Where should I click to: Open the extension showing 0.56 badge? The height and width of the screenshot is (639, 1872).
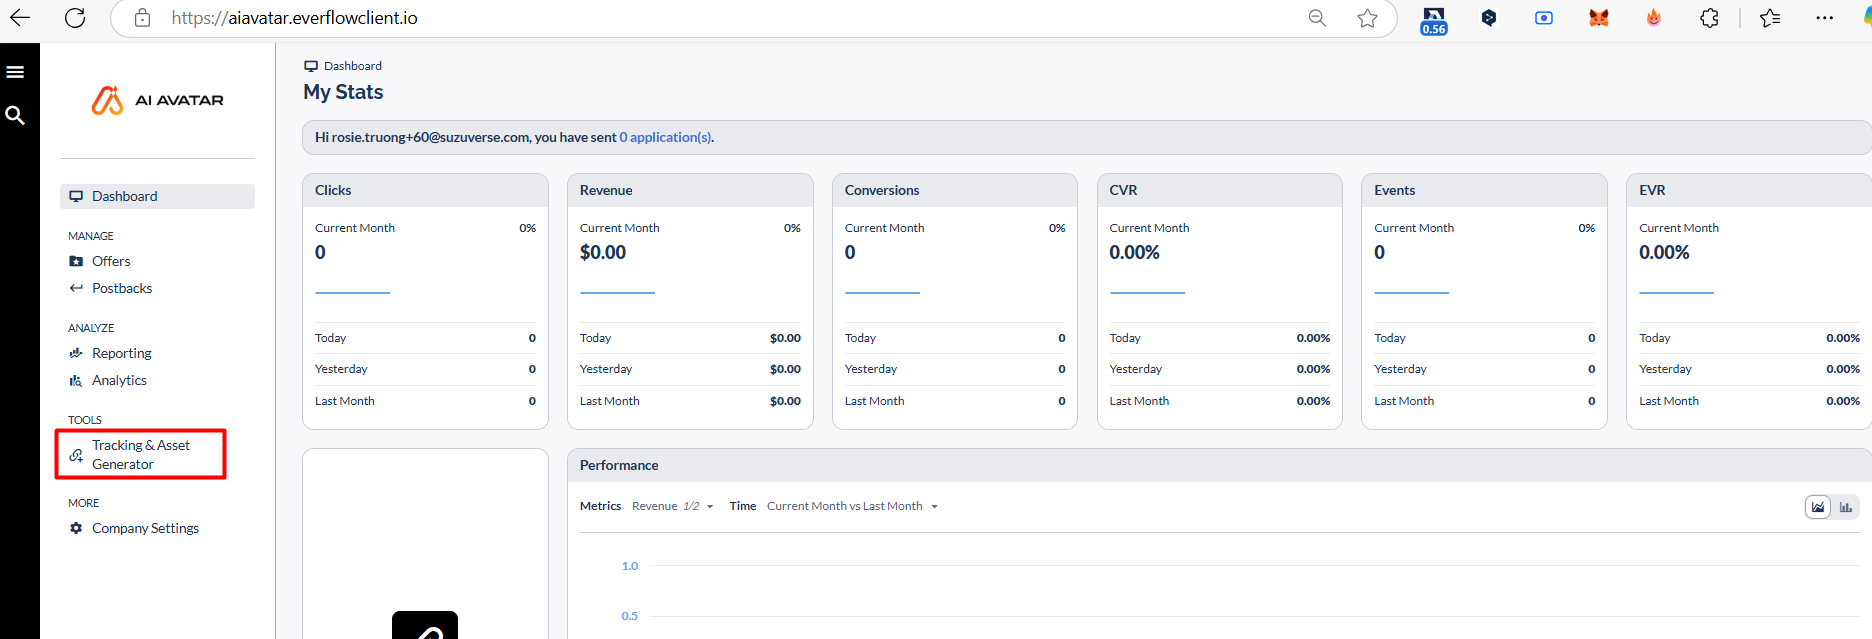1434,20
